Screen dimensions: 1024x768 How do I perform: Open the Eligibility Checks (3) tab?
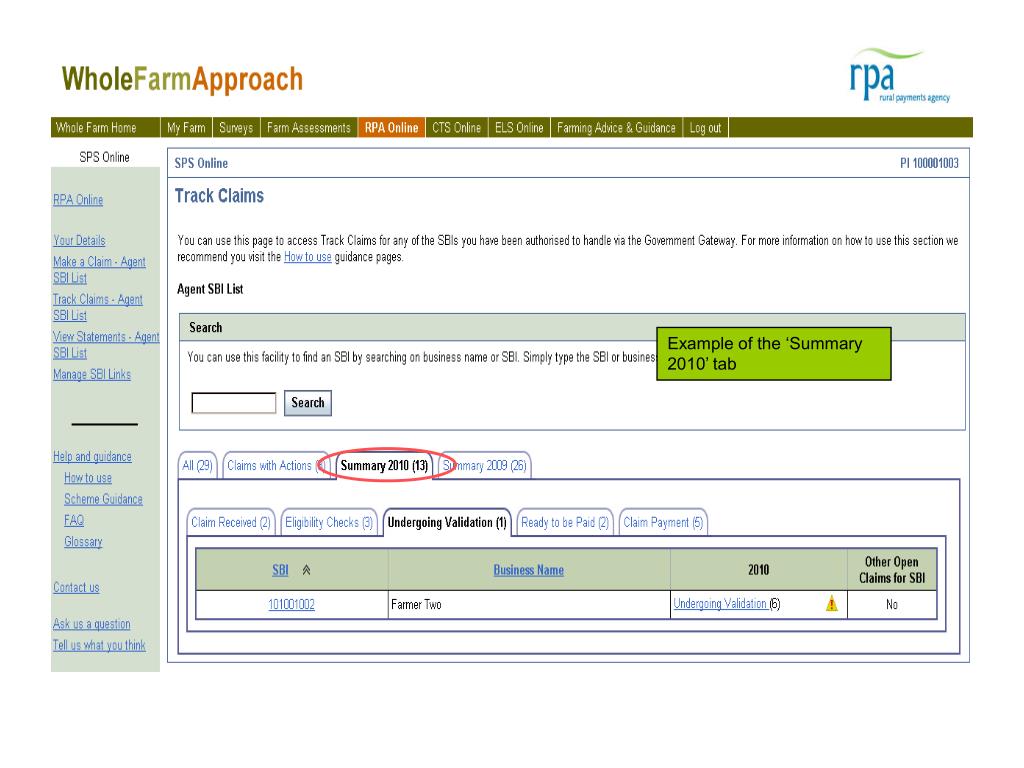pos(328,522)
